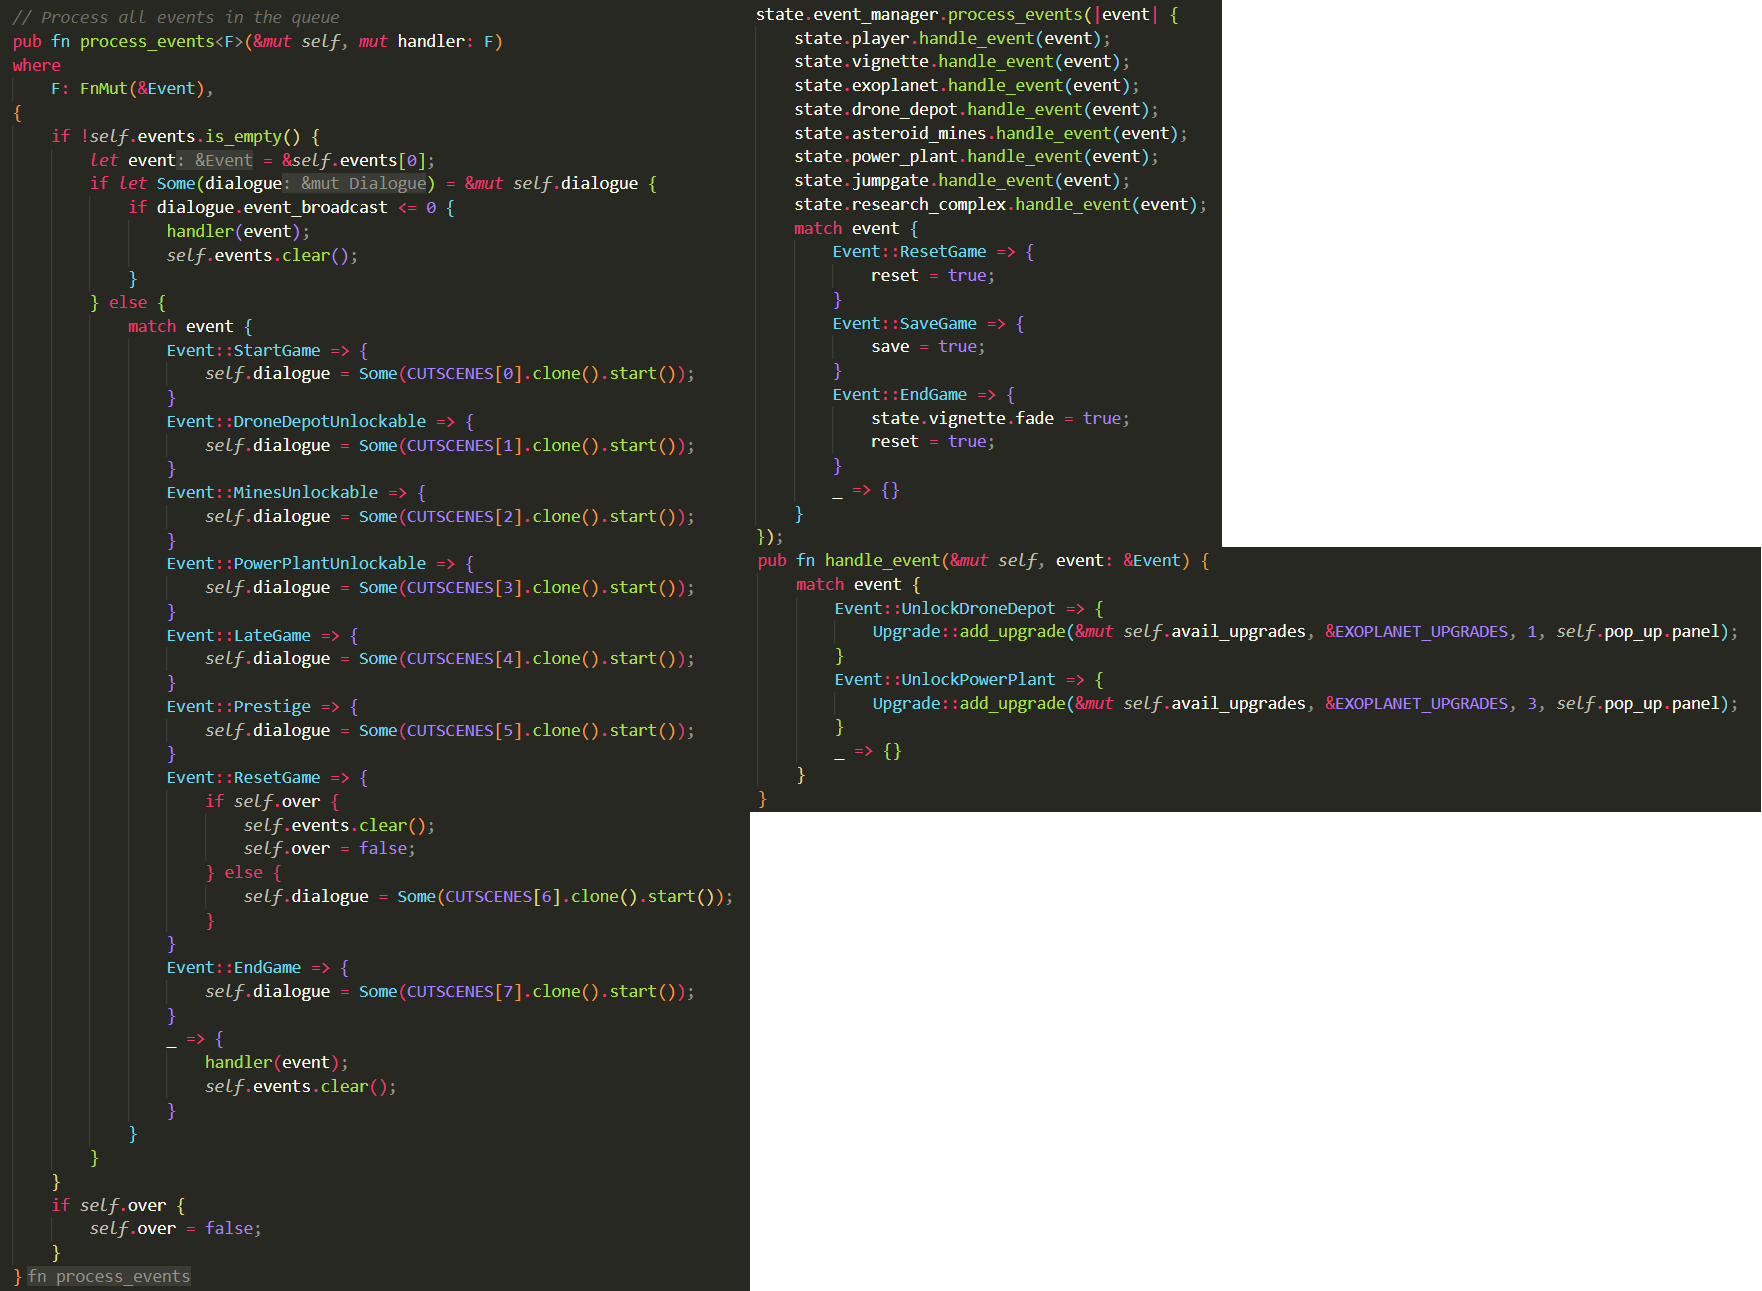Click "state.power_plant.handle_event(event);" line
This screenshot has width=1762, height=1291.
pyautogui.click(x=976, y=156)
